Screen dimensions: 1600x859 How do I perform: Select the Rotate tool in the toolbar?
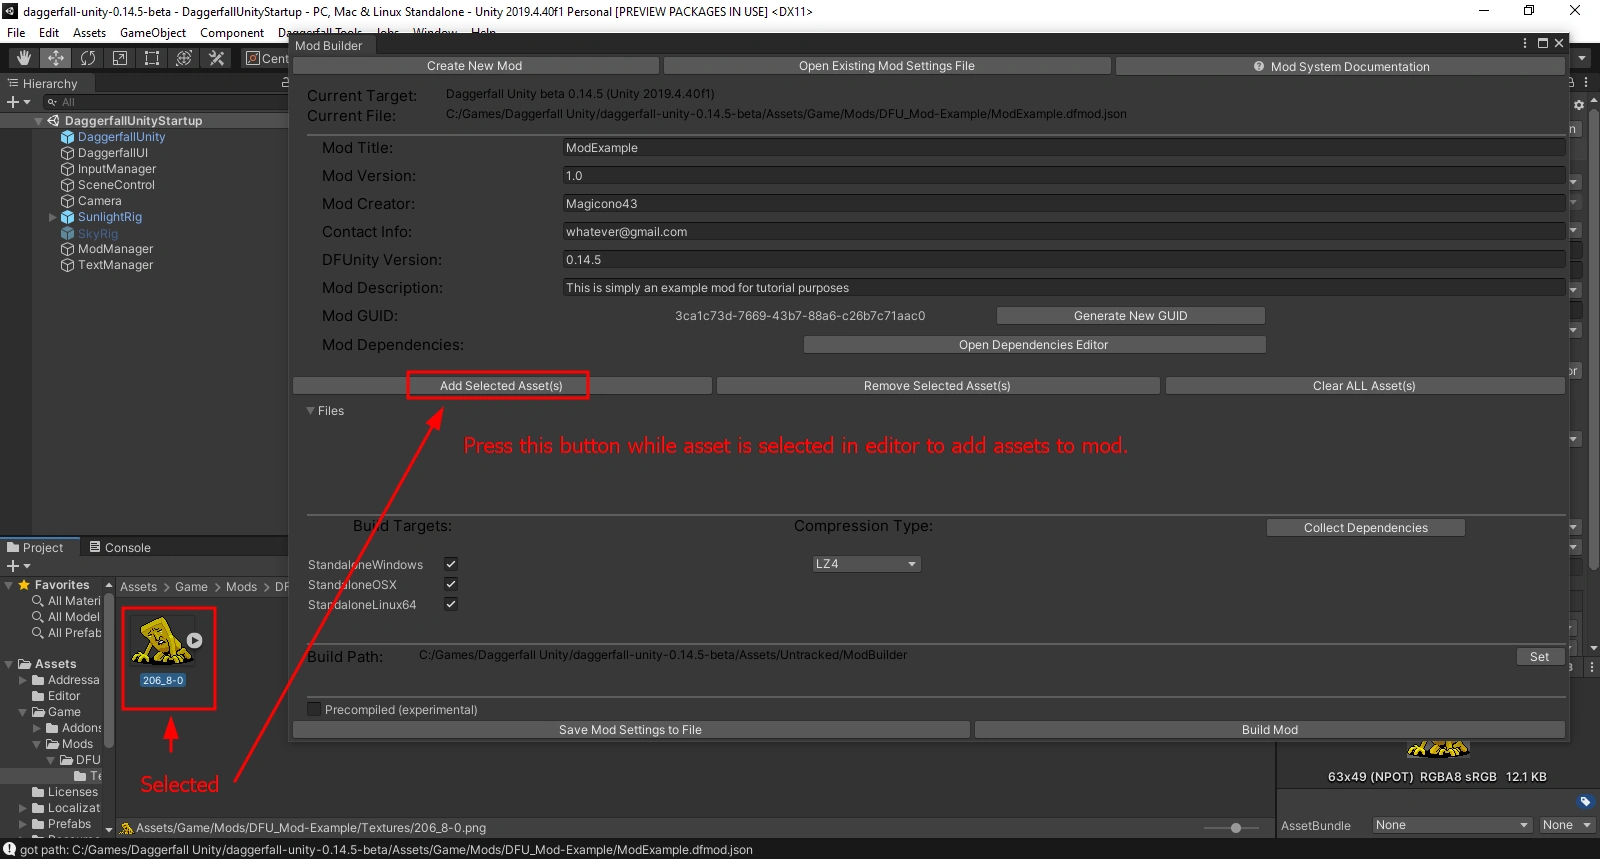(x=88, y=58)
